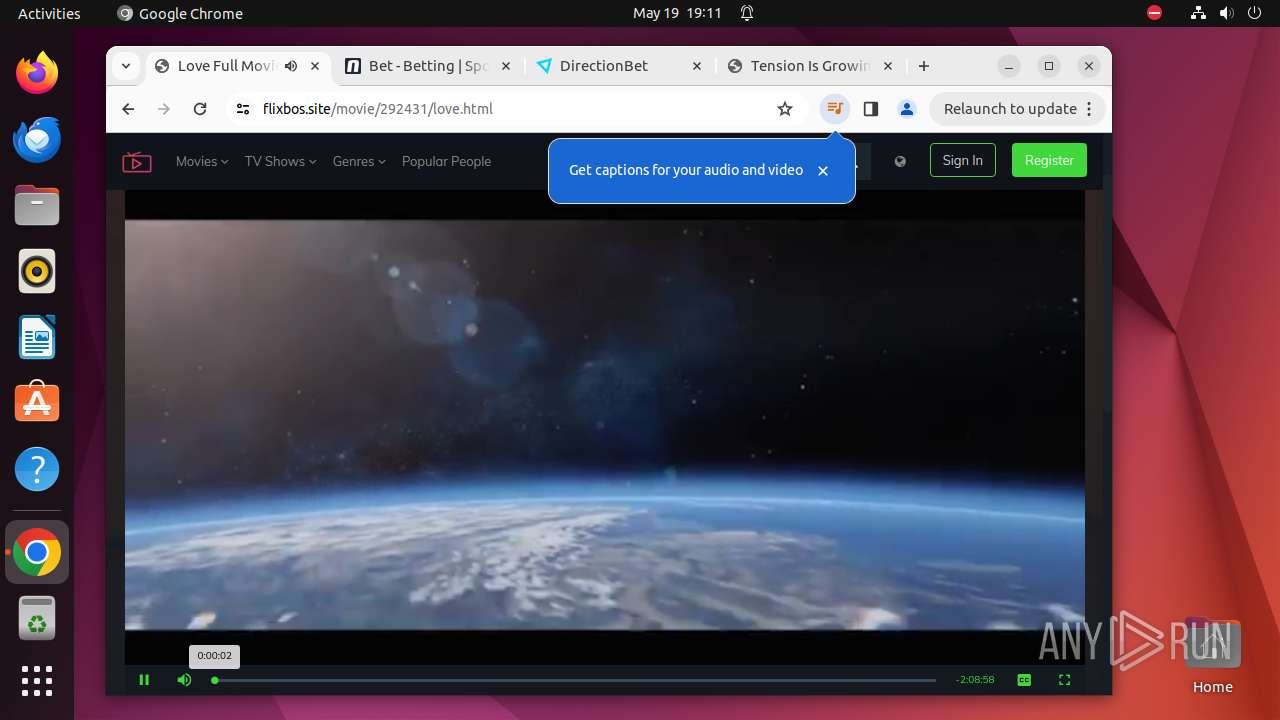This screenshot has height=720, width=1280.
Task: Dismiss the captions tooltip popup
Action: pos(823,171)
